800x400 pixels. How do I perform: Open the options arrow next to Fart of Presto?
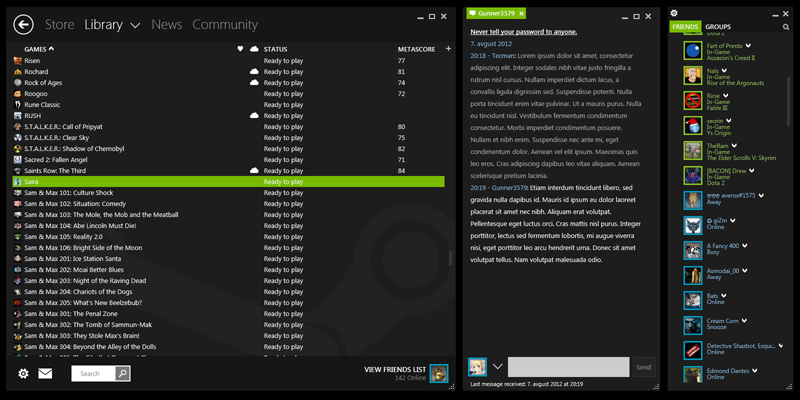point(746,45)
